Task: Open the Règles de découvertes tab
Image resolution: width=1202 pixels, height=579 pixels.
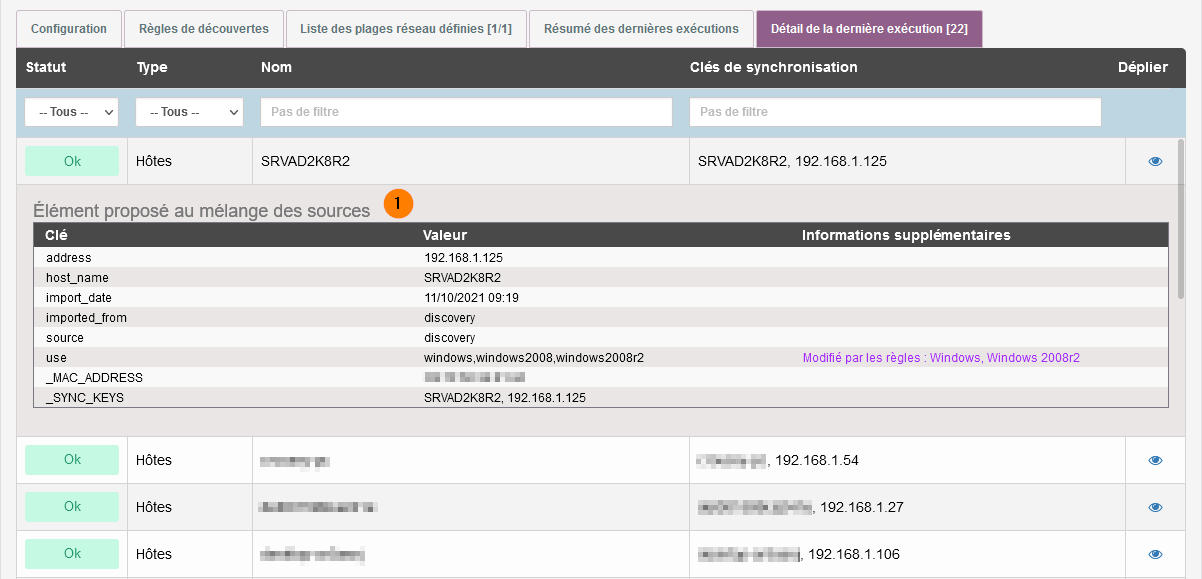Action: (x=204, y=29)
